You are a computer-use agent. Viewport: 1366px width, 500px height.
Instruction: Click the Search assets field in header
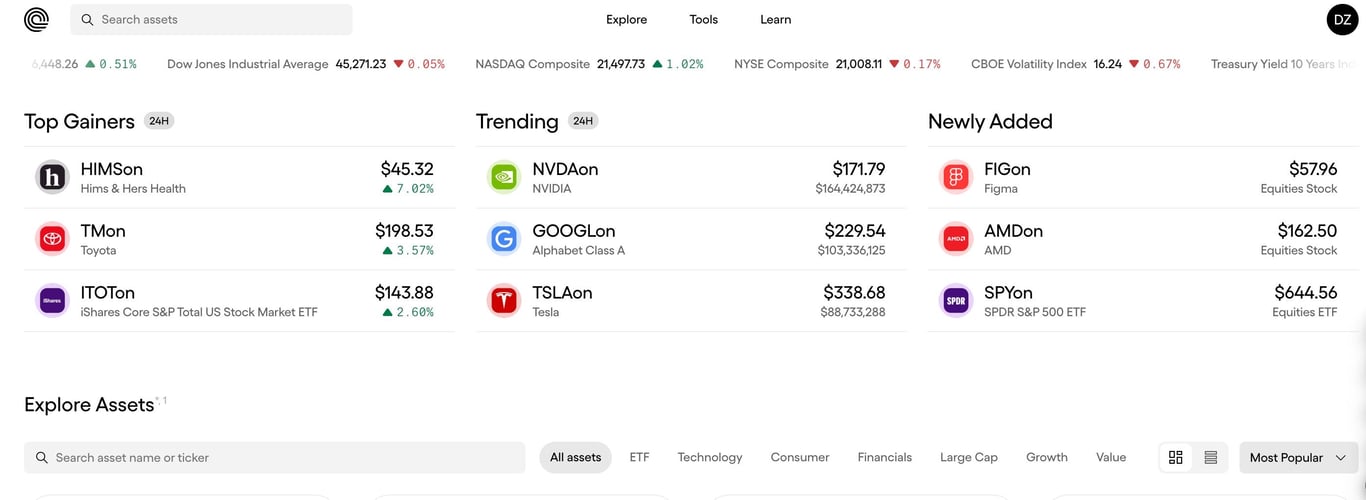pyautogui.click(x=211, y=20)
